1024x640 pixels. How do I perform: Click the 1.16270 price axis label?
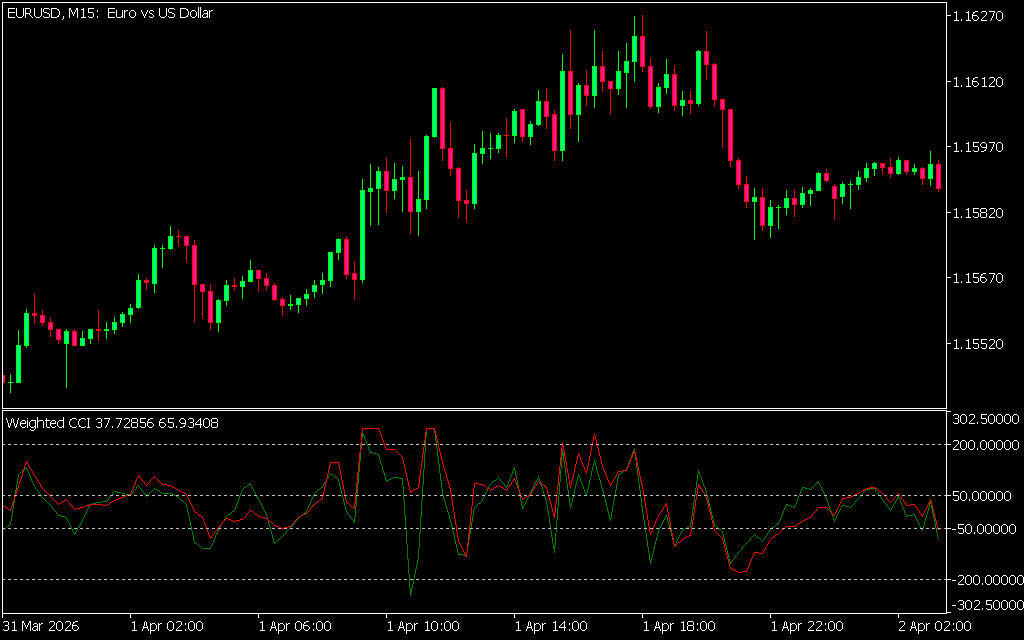pos(982,17)
